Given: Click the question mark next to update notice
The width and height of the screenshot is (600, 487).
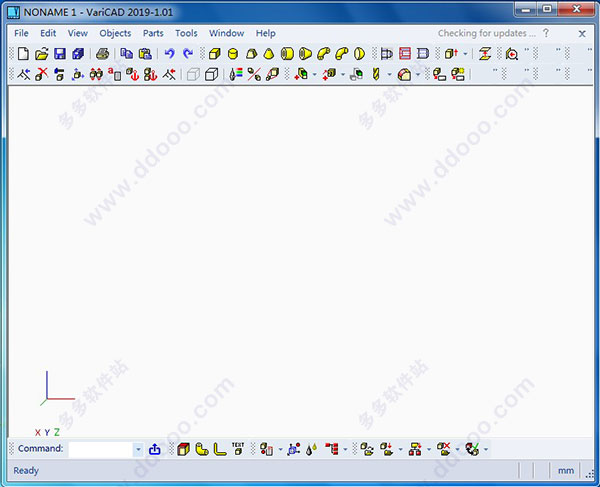Looking at the screenshot, I should 546,33.
